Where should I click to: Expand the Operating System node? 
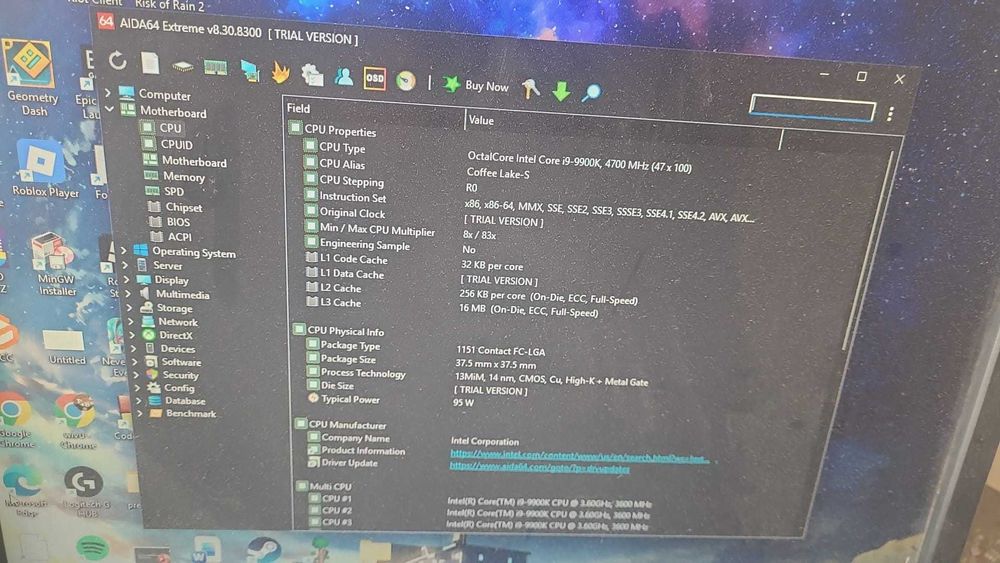[124, 251]
